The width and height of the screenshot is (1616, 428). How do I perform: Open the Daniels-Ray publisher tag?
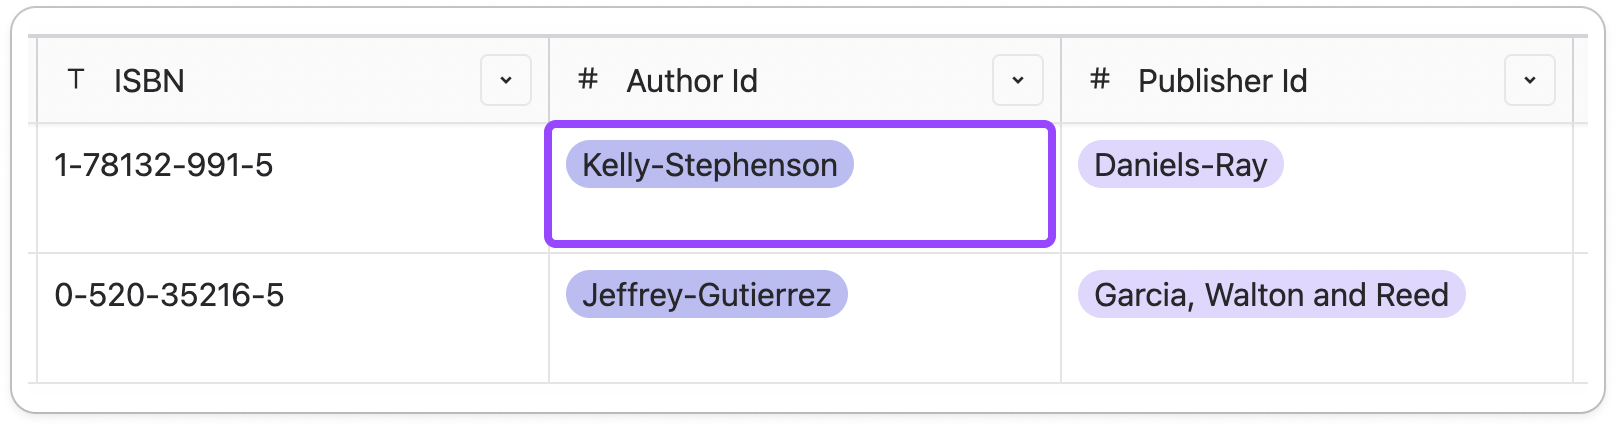pyautogui.click(x=1181, y=164)
